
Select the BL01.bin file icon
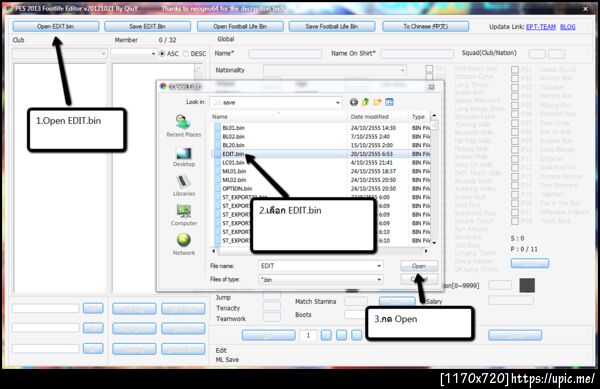tap(217, 128)
